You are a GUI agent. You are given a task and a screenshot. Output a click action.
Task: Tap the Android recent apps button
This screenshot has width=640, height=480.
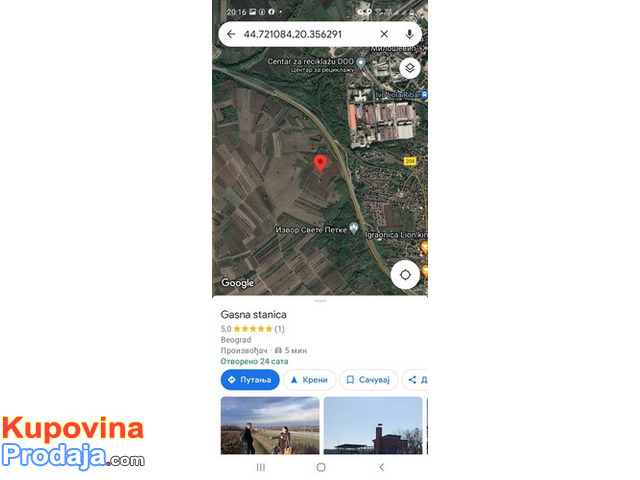coord(261,467)
